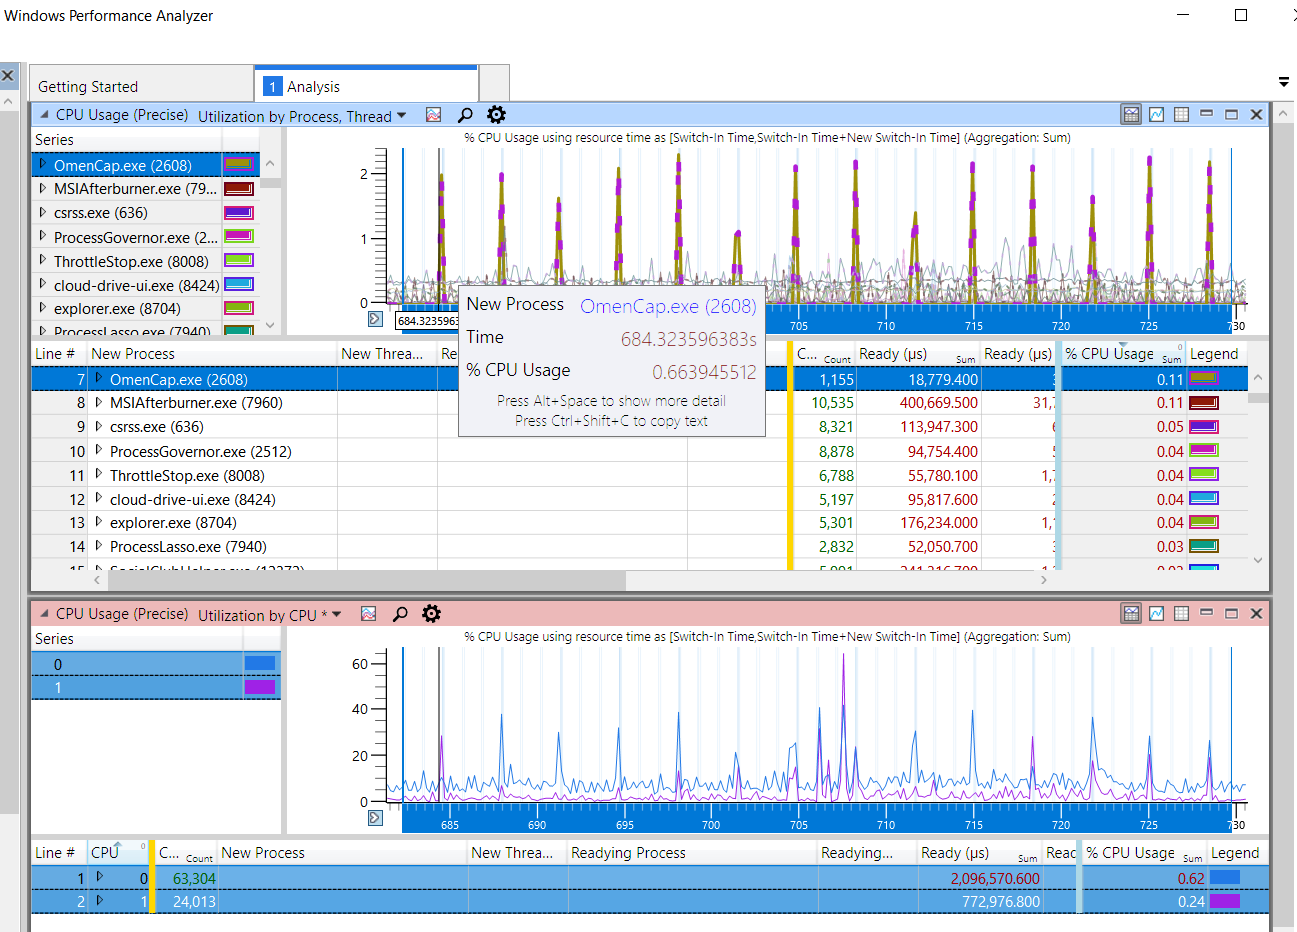Maximize the Windows Performance Analyzer window
The width and height of the screenshot is (1297, 932).
click(1241, 15)
